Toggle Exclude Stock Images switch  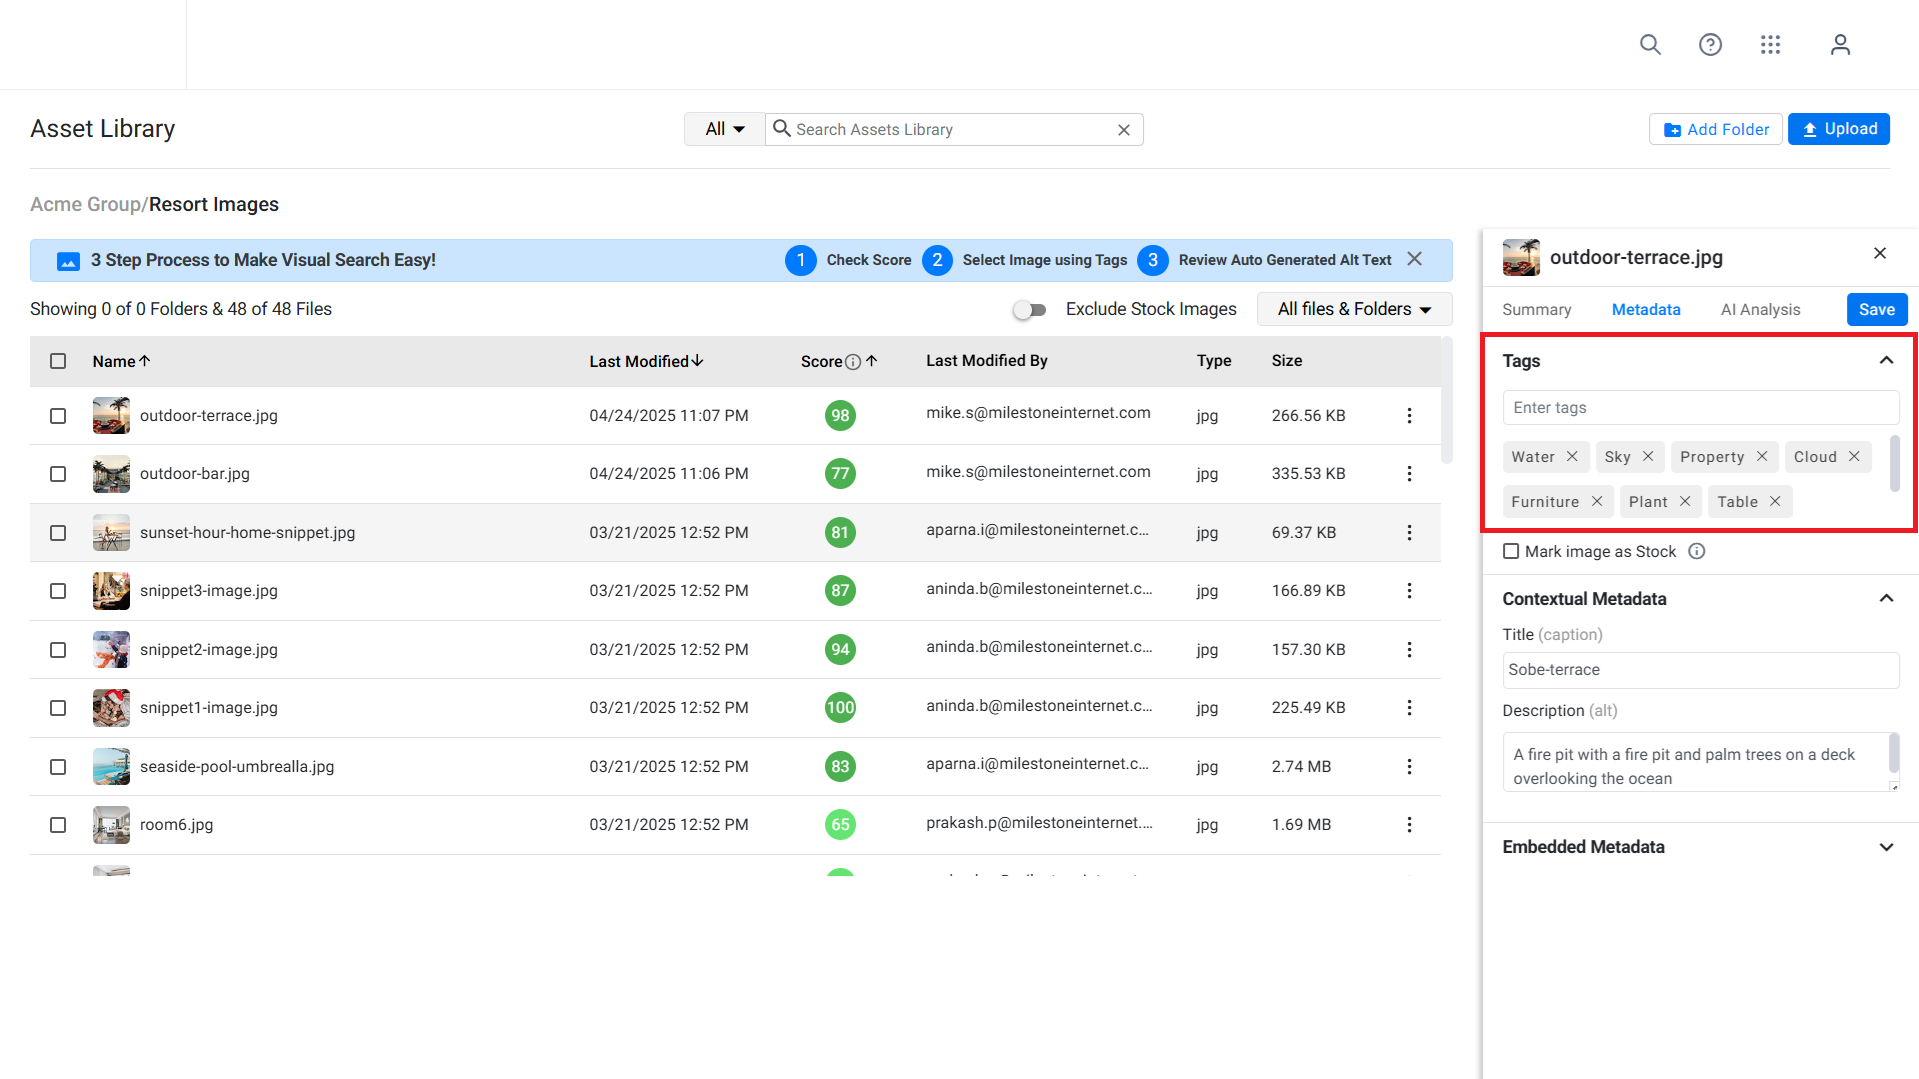tap(1029, 310)
